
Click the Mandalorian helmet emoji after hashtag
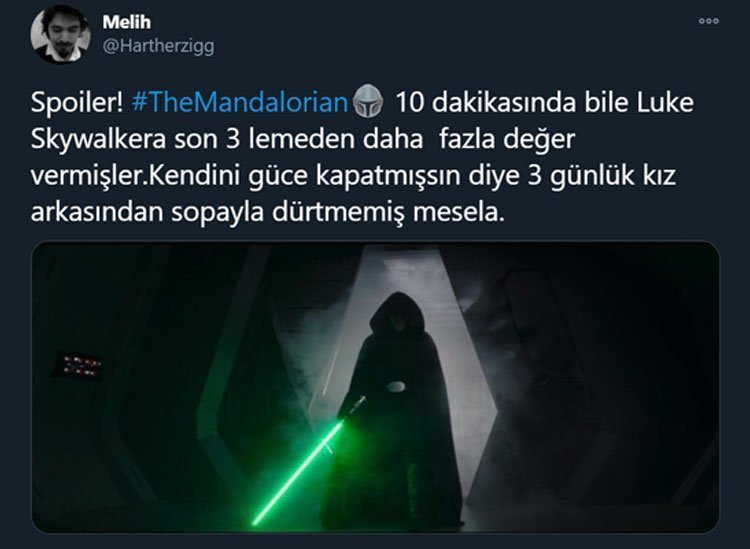tap(367, 101)
